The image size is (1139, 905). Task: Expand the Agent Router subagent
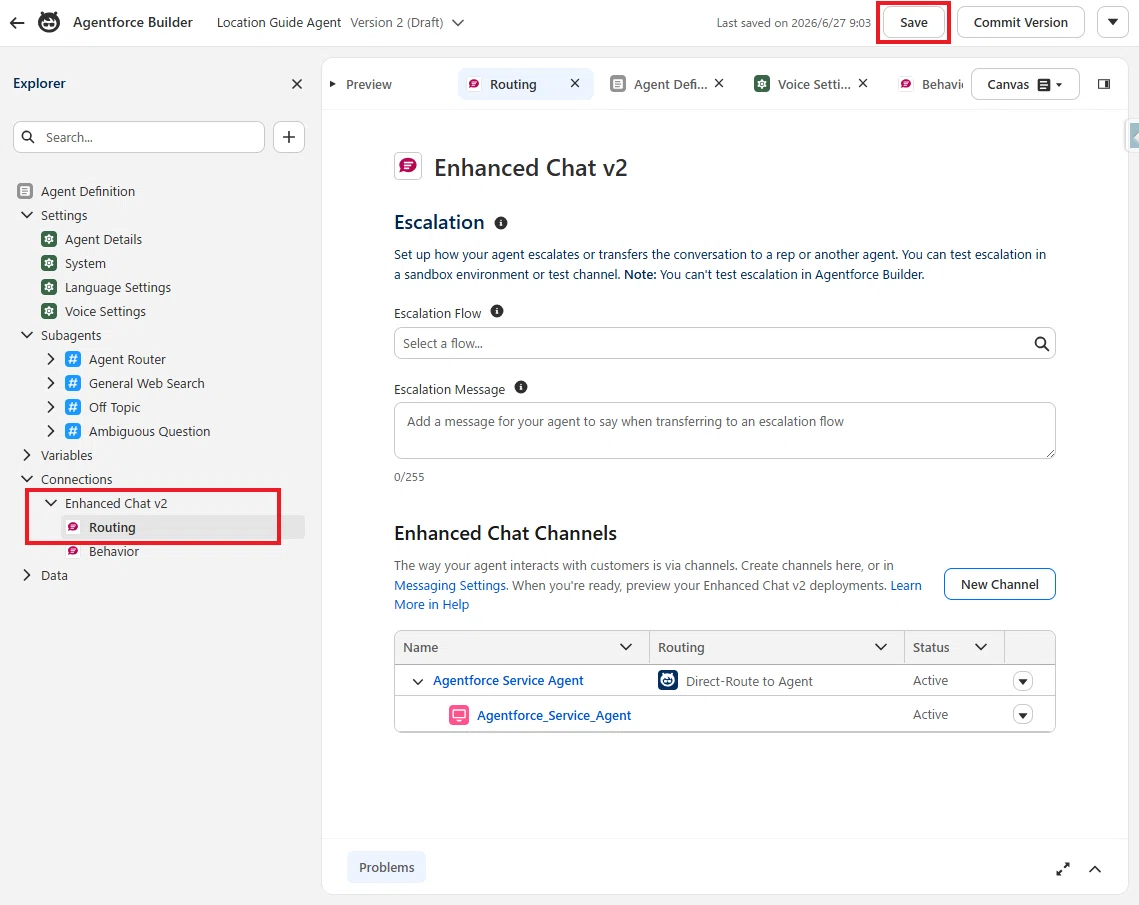51,359
